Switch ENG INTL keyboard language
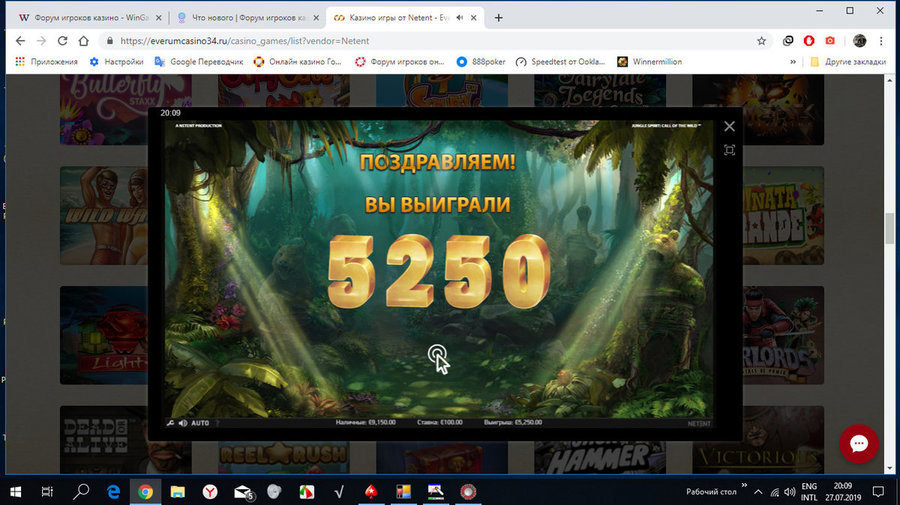Screen dimensions: 900x505 point(809,492)
